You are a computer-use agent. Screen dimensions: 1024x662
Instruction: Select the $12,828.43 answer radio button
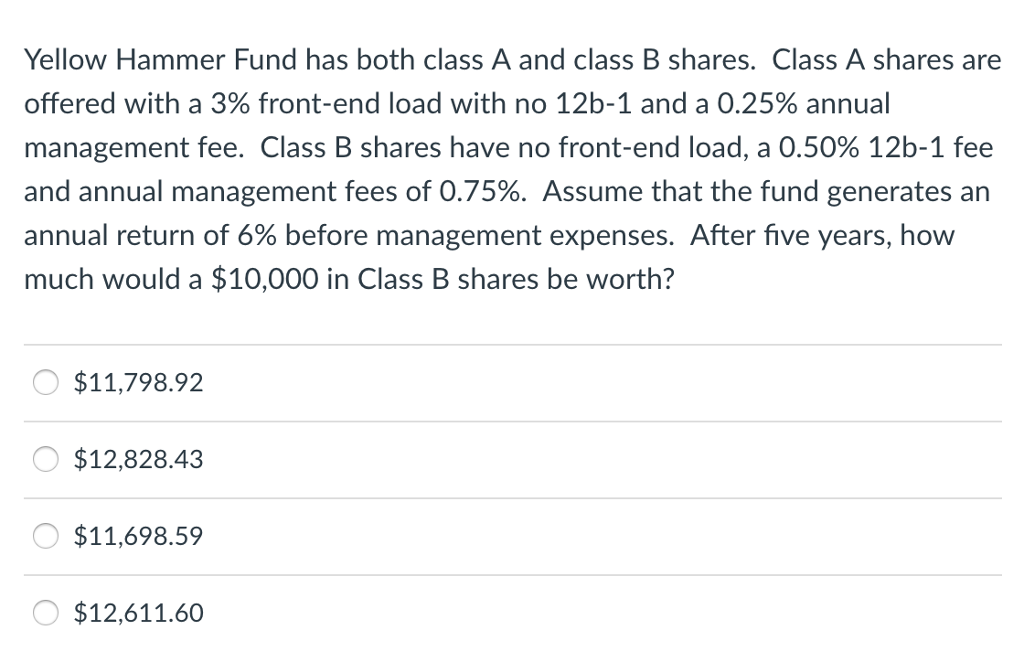pos(44,459)
